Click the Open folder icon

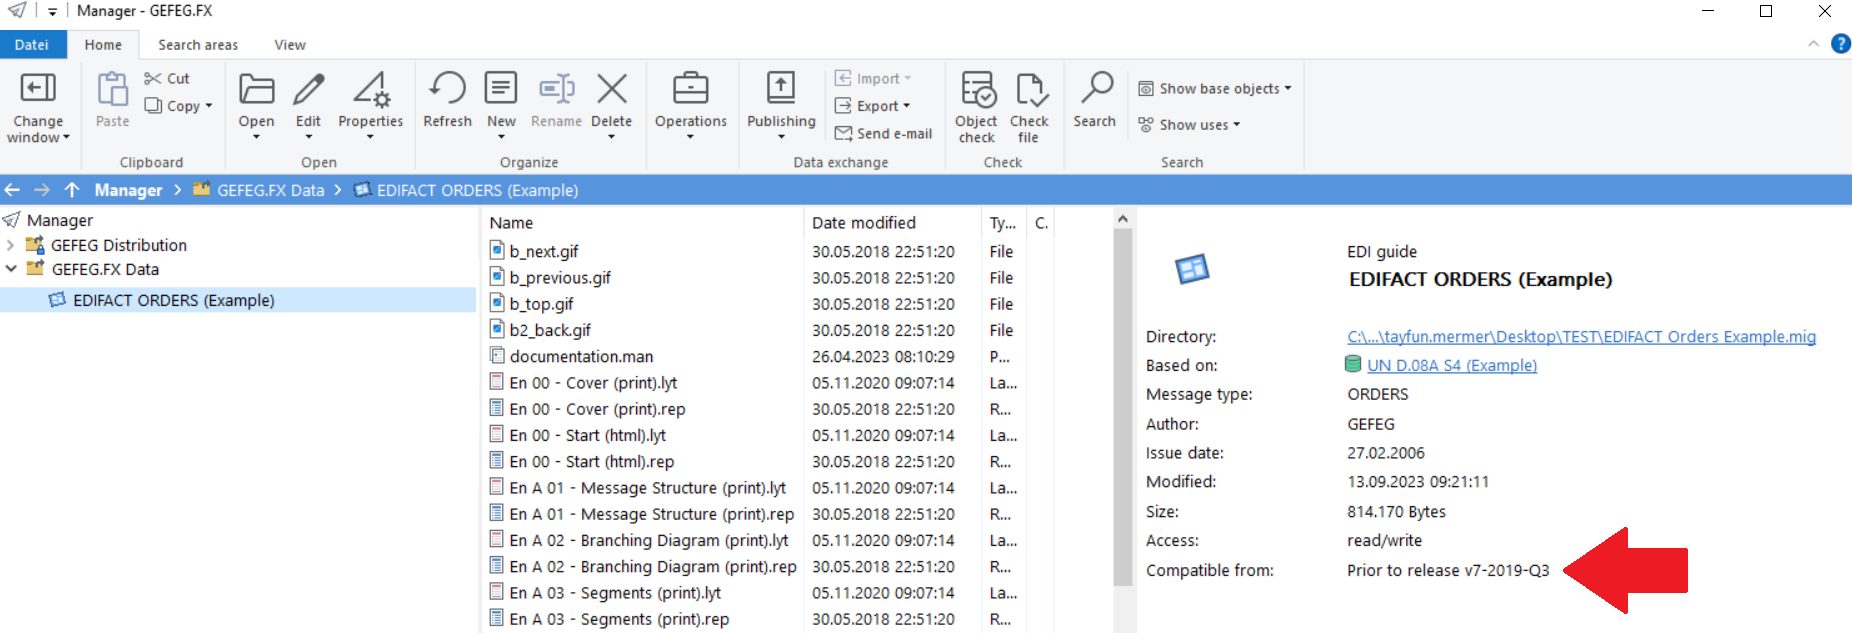point(256,89)
